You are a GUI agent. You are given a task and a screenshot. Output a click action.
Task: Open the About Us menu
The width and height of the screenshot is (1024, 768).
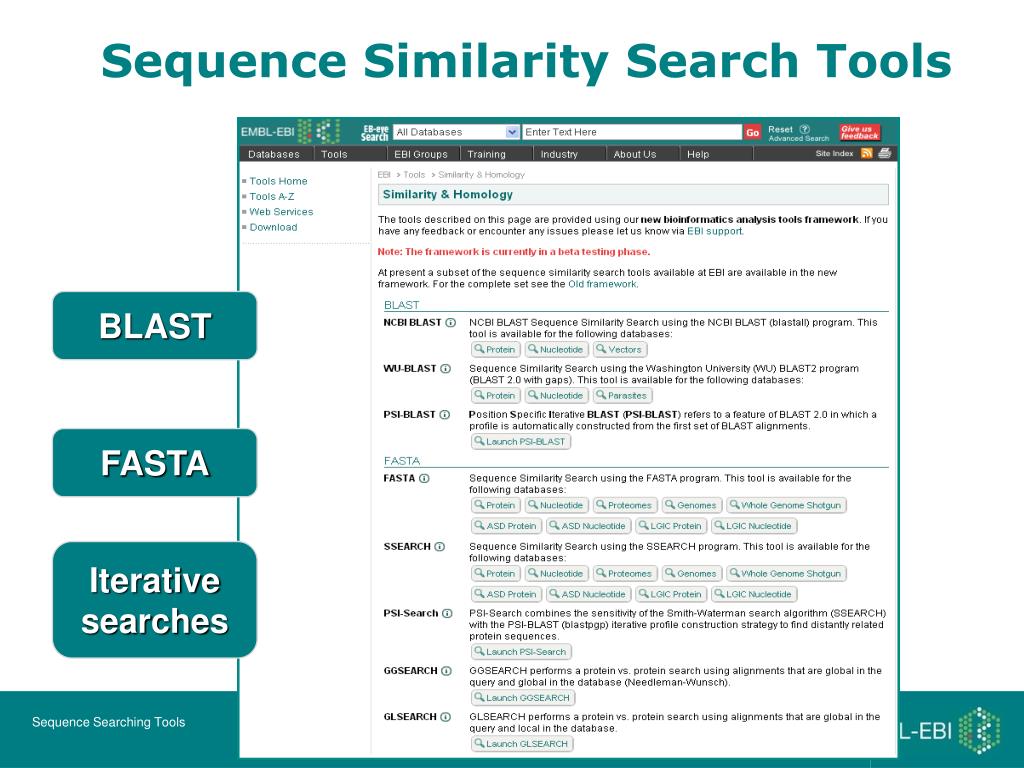pyautogui.click(x=635, y=154)
